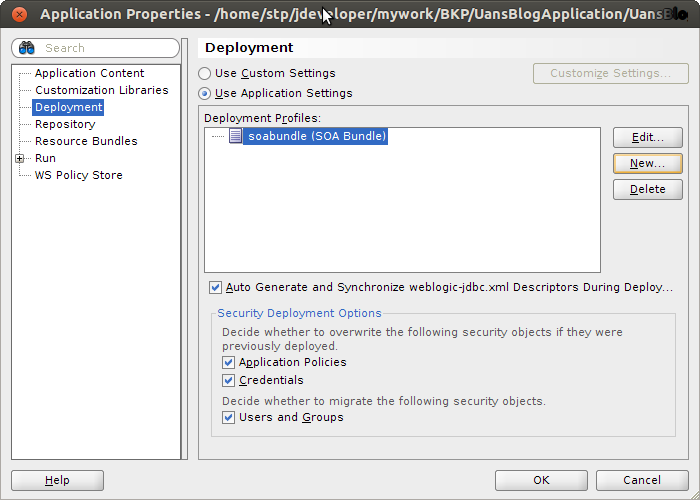Open Customization Libraries category
700x500 pixels.
point(101,90)
